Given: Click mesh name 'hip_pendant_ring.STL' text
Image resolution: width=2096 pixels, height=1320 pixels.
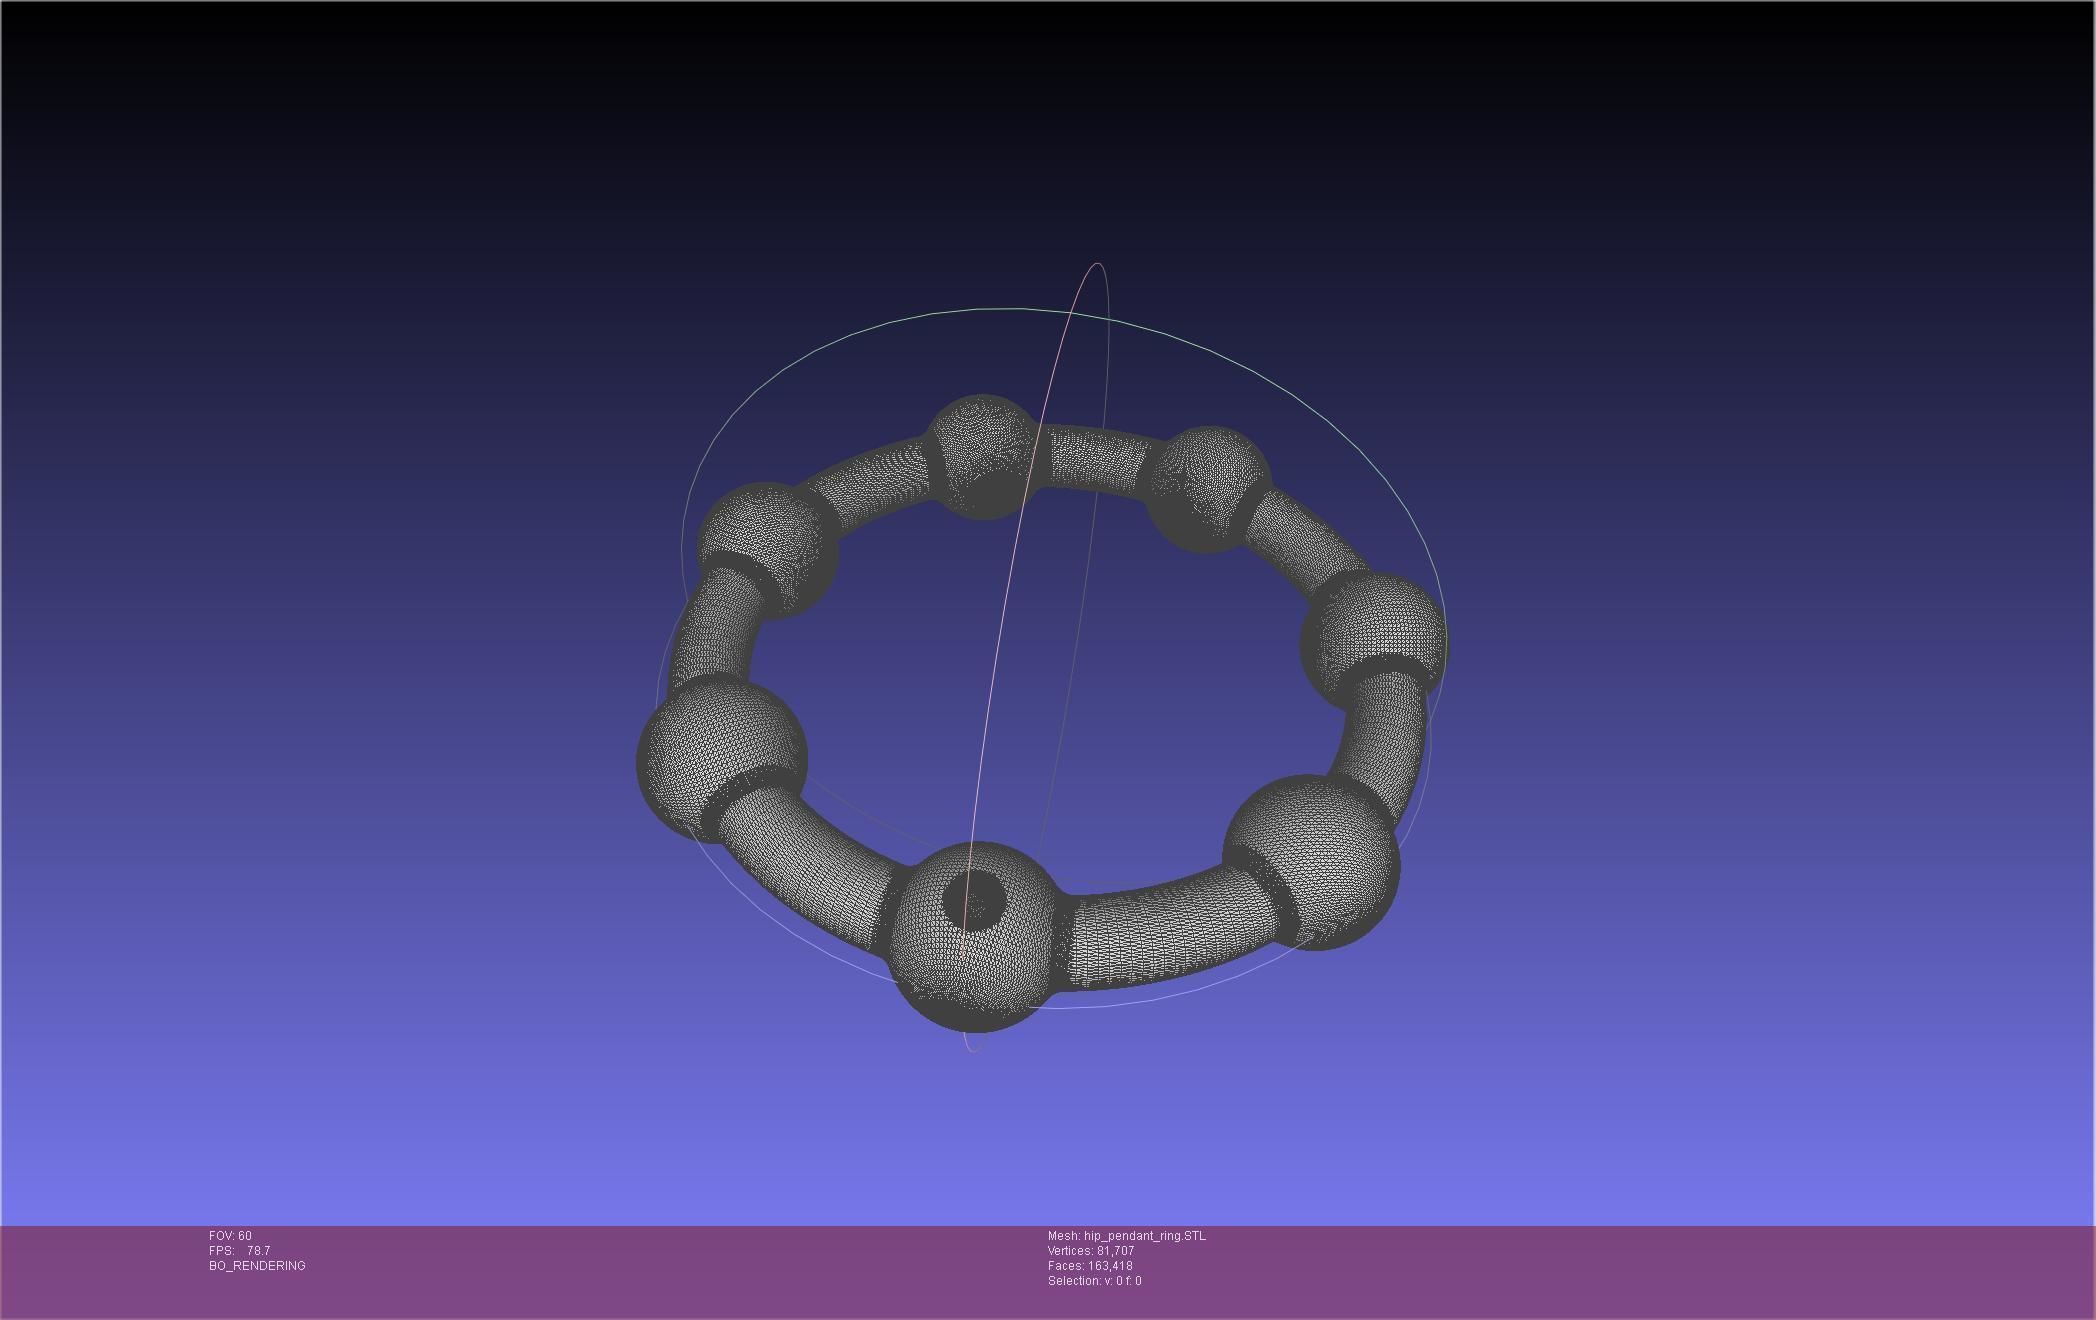Looking at the screenshot, I should pos(1145,1236).
